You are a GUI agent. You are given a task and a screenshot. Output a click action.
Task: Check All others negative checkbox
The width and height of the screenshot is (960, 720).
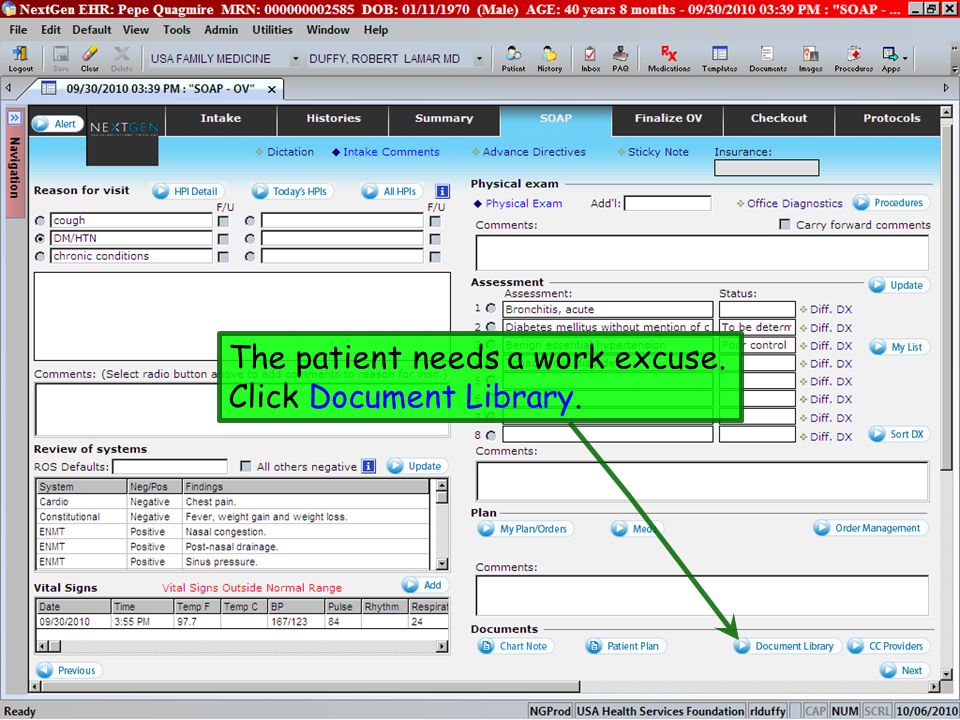[x=246, y=466]
